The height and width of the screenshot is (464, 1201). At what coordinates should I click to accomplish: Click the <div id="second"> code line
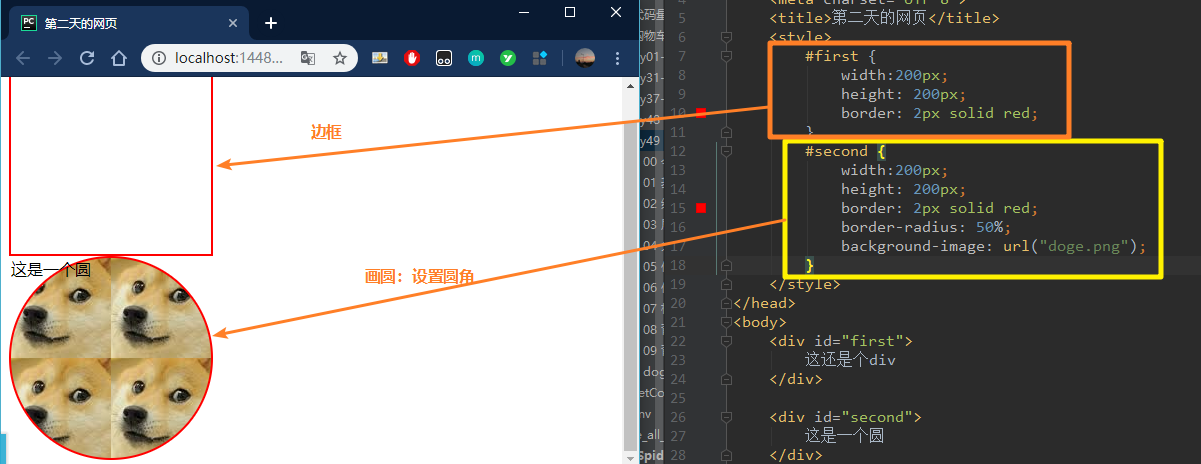point(845,417)
